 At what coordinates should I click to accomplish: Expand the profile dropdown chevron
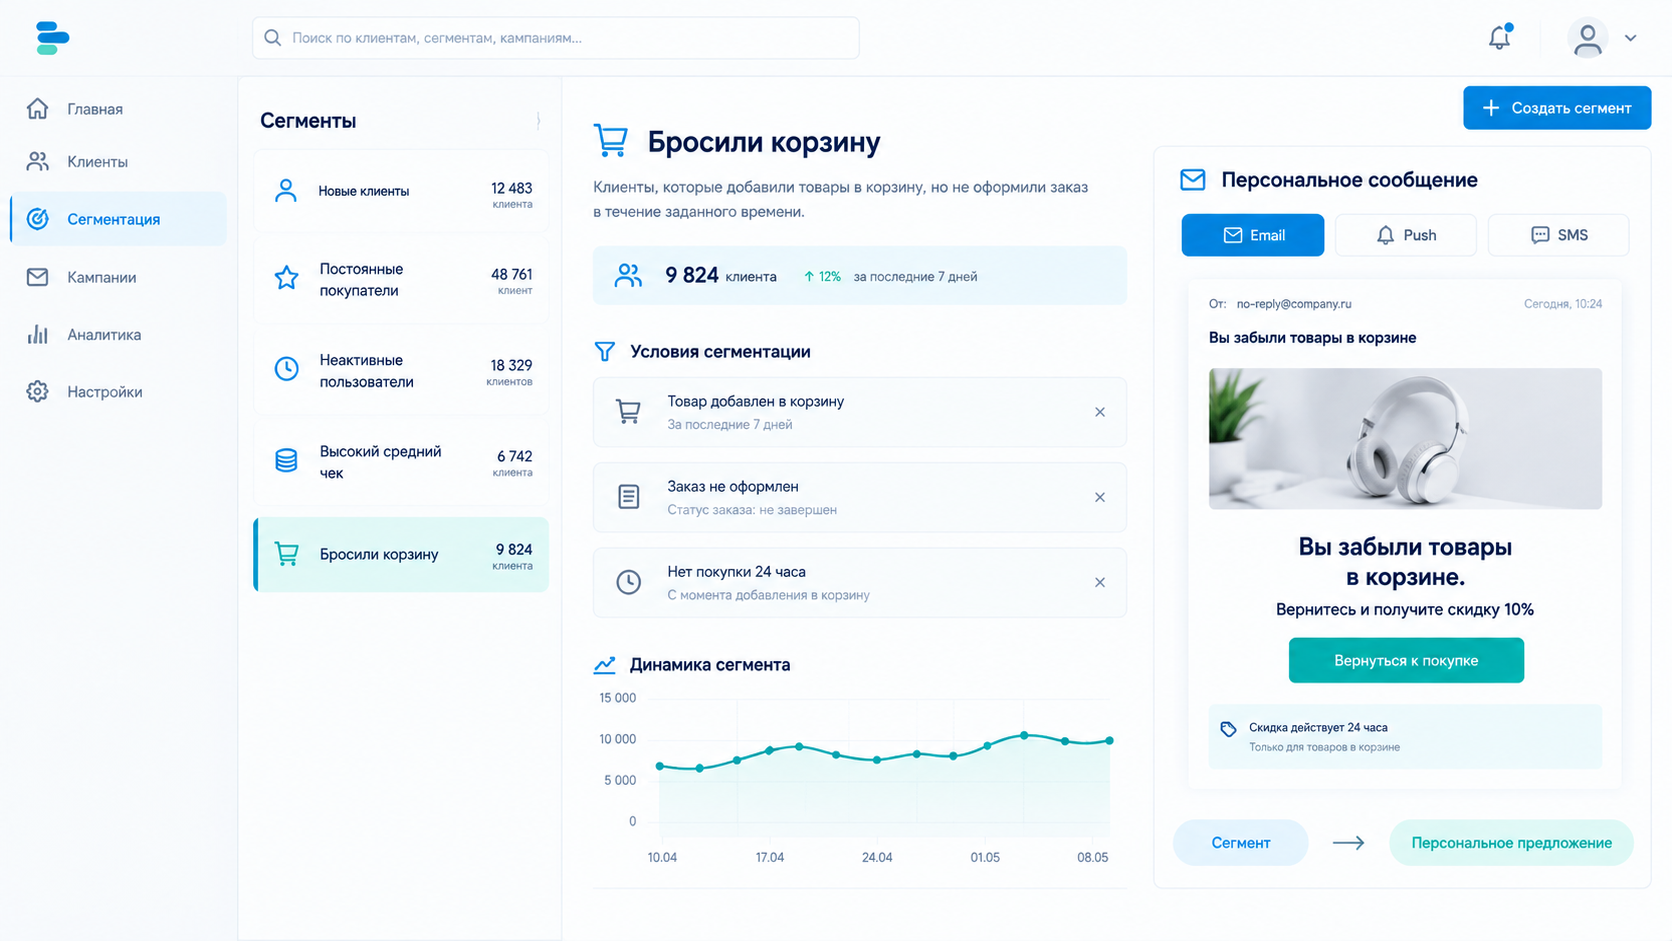click(1631, 38)
